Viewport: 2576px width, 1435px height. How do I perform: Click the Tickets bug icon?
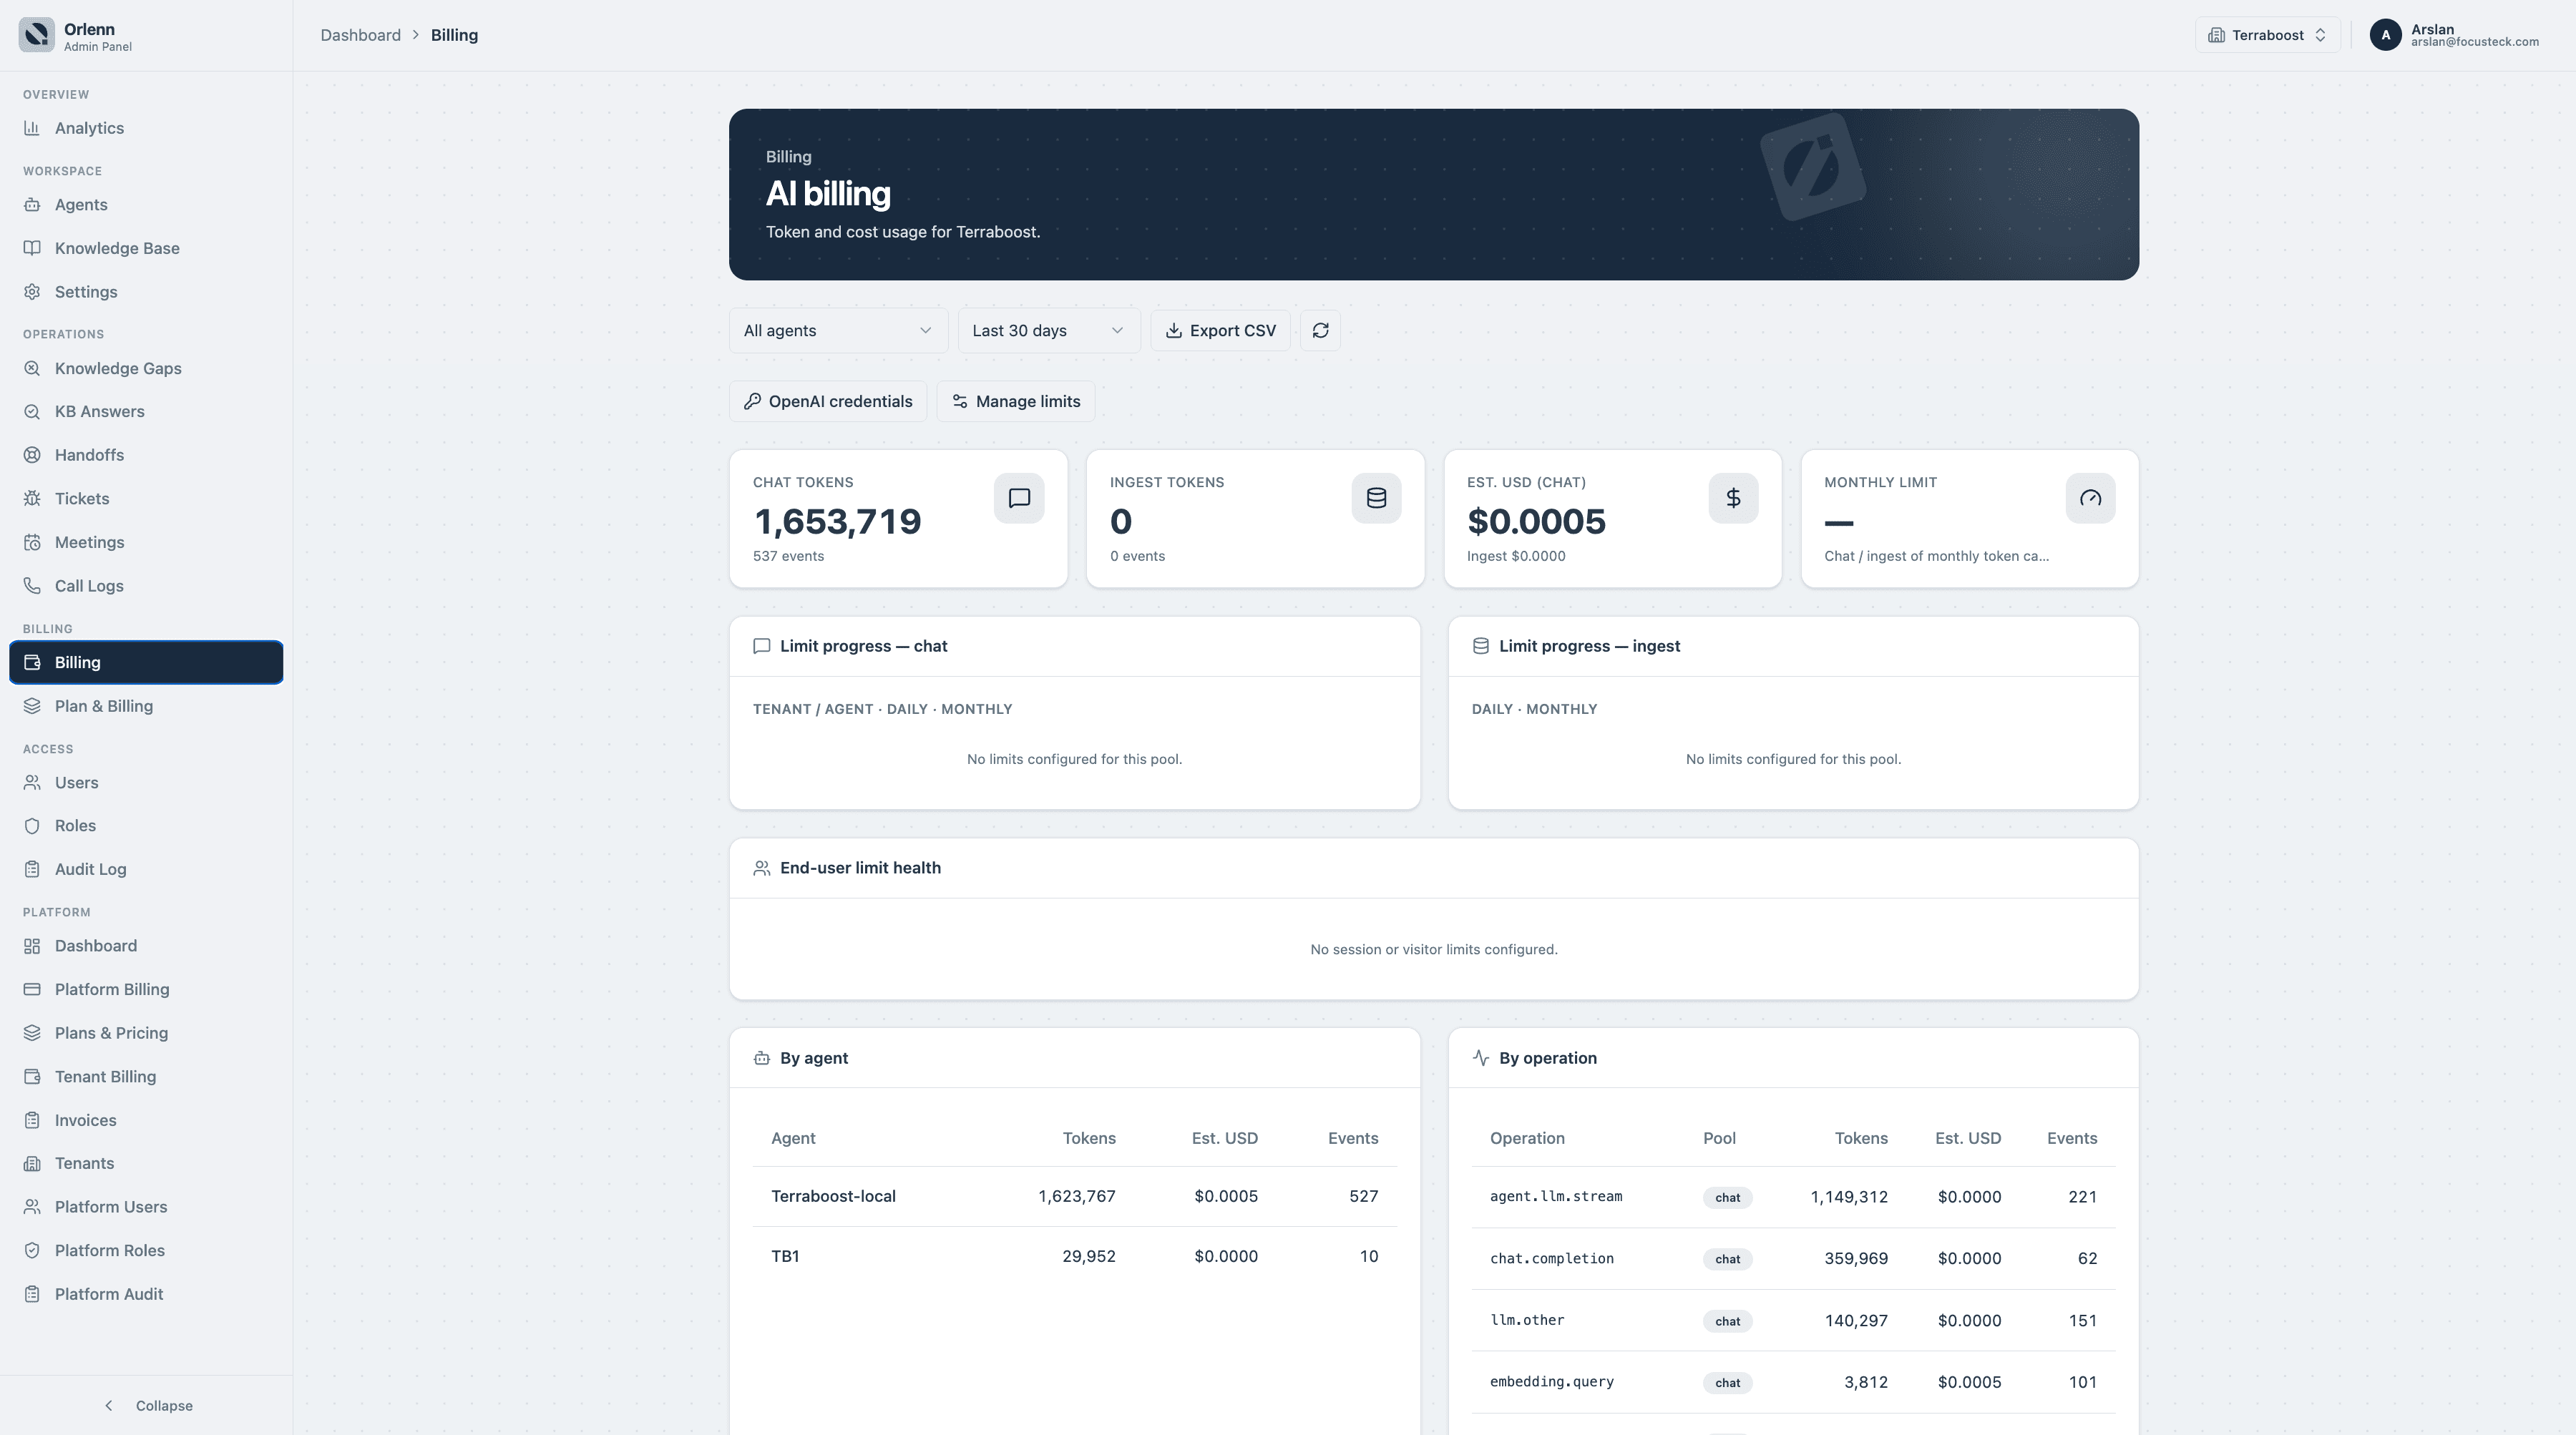click(32, 498)
